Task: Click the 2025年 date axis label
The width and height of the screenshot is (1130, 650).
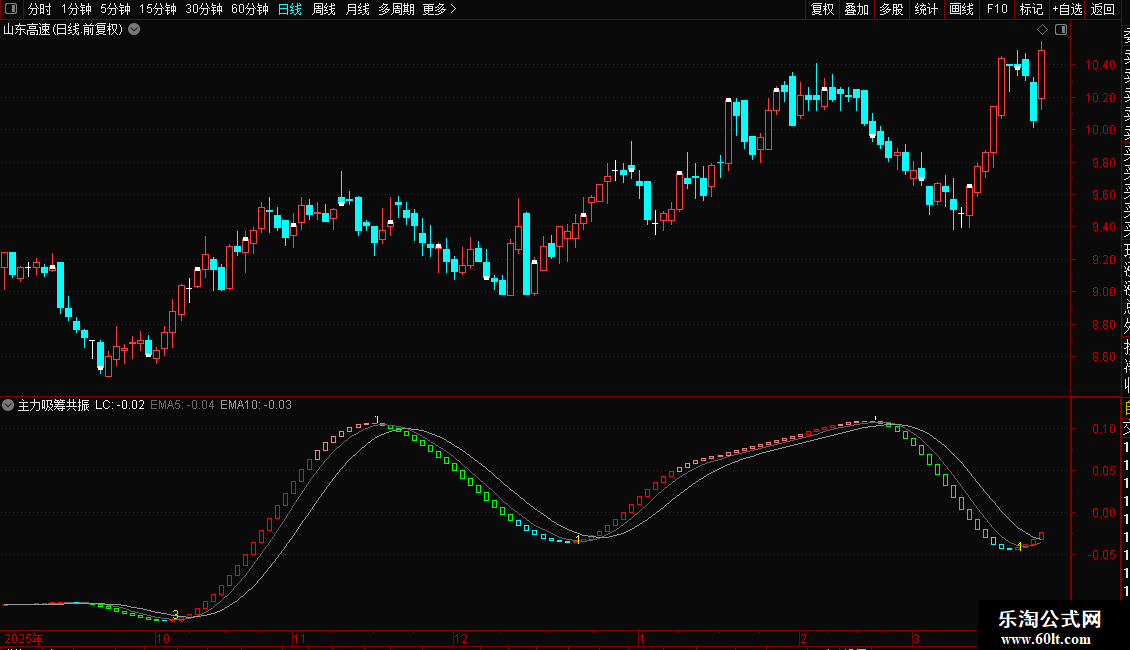Action: point(23,638)
